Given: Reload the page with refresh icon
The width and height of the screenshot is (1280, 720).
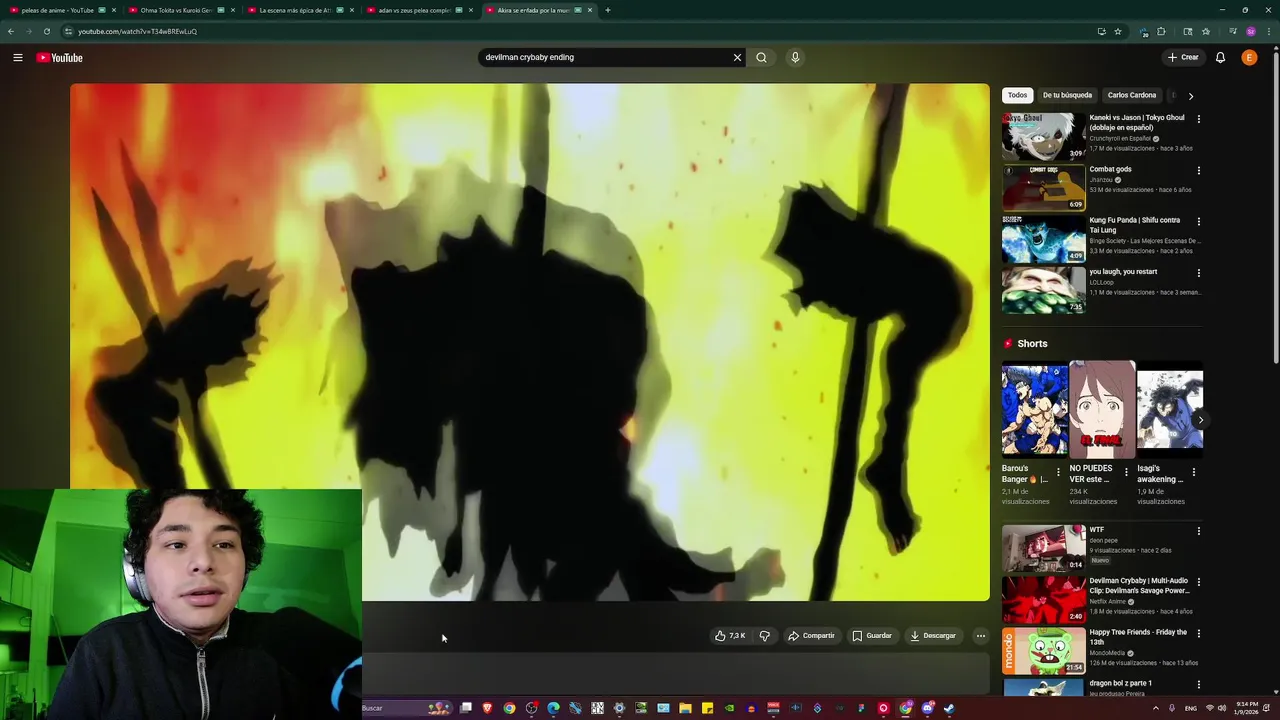Looking at the screenshot, I should (x=46, y=31).
